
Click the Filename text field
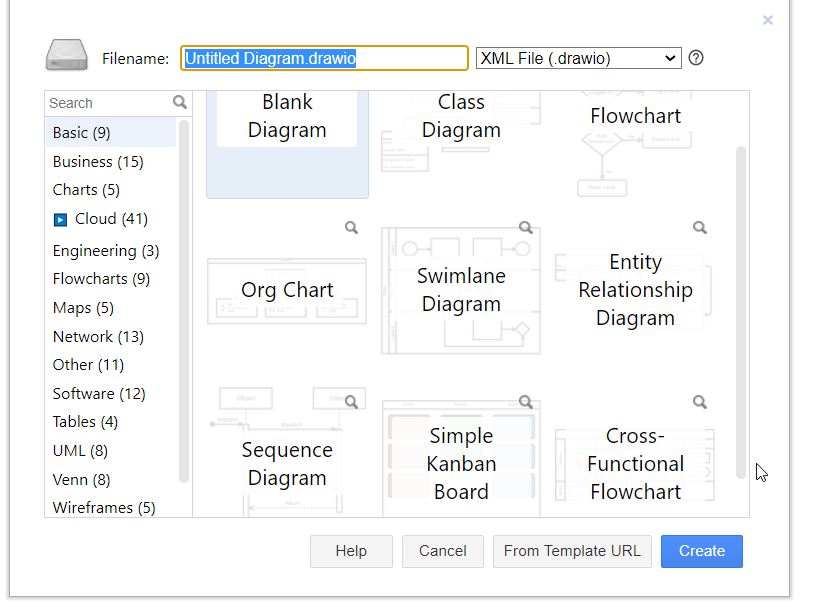pyautogui.click(x=324, y=58)
